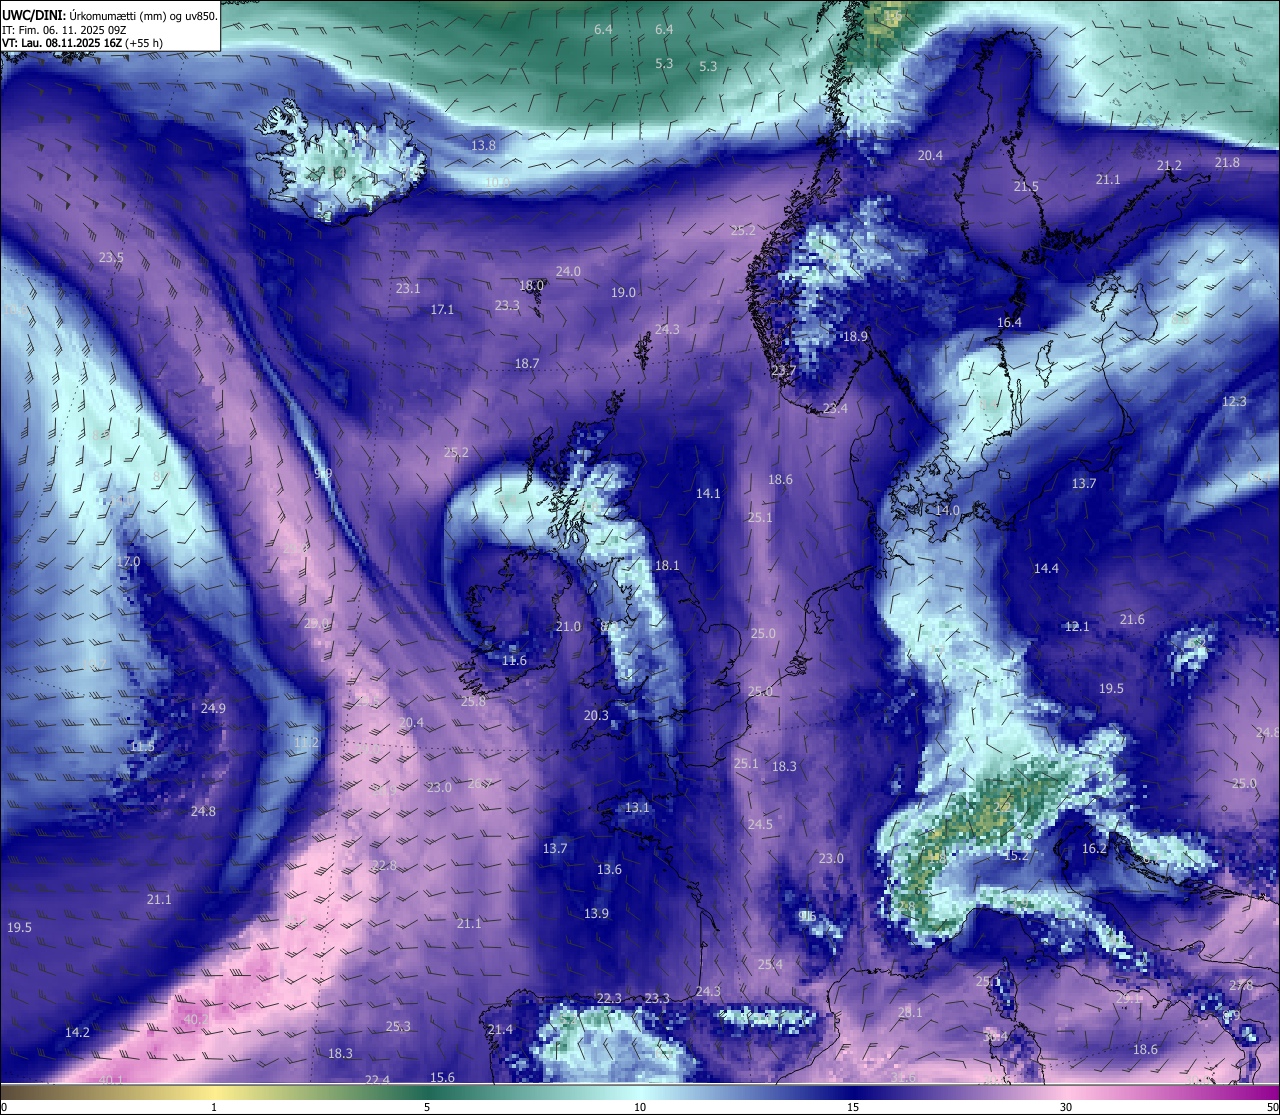
Task: Select the 16.2 map value
Action: pyautogui.click(x=1095, y=848)
